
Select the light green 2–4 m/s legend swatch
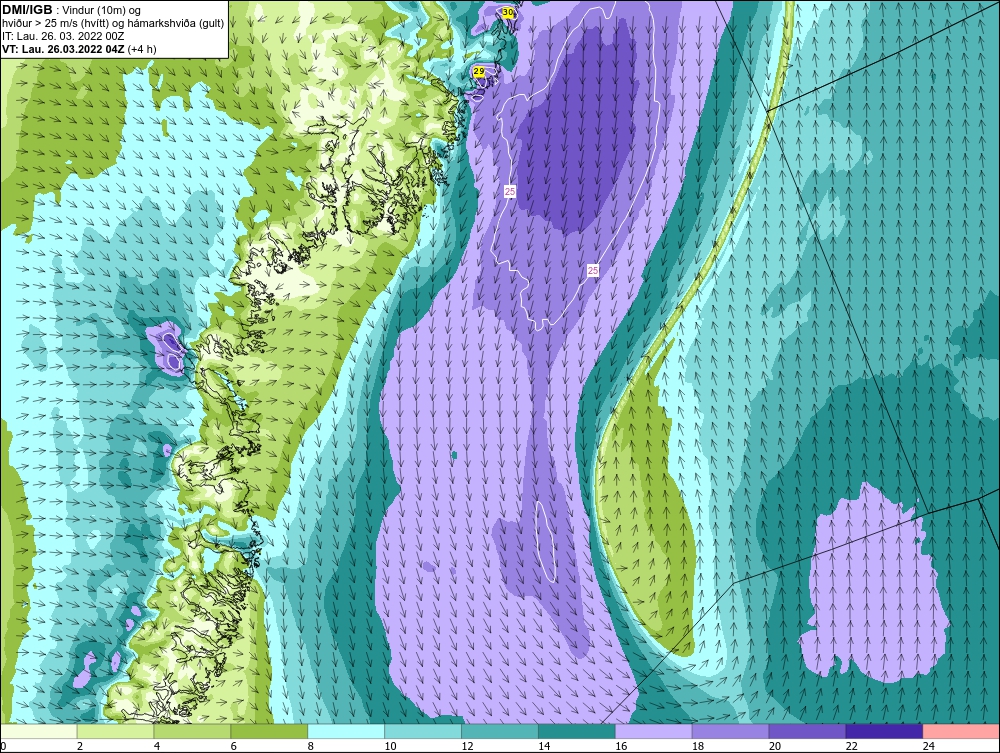pos(115,731)
